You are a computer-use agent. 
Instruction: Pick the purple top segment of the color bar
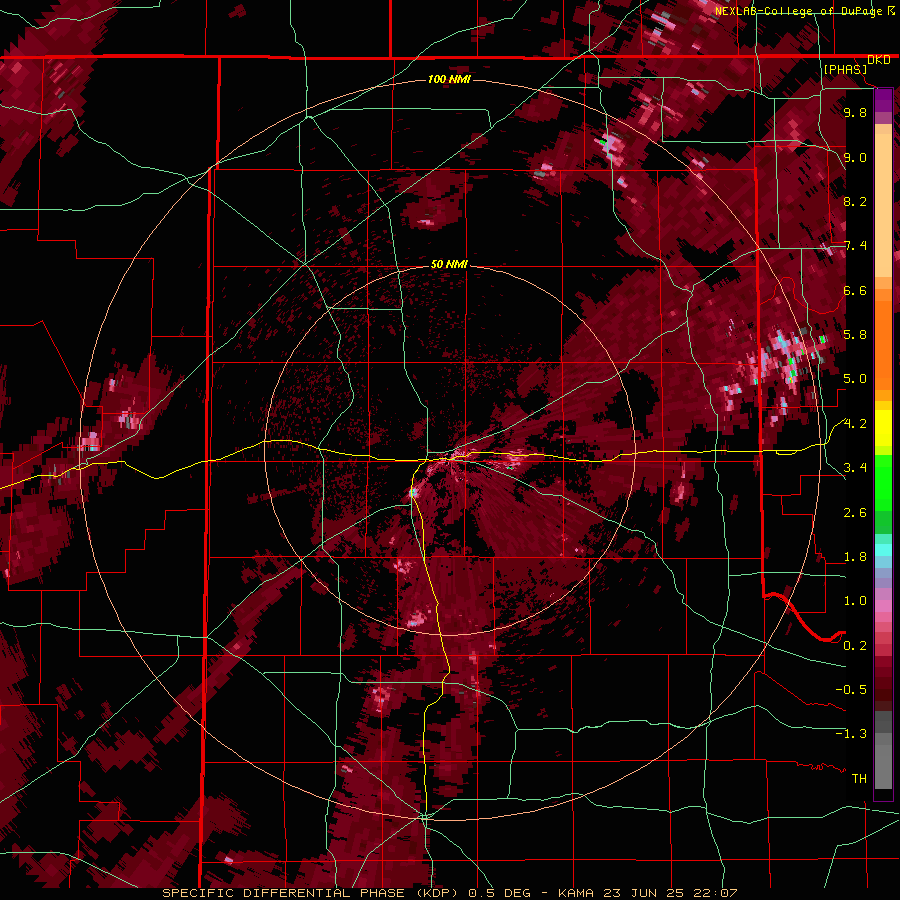click(883, 100)
